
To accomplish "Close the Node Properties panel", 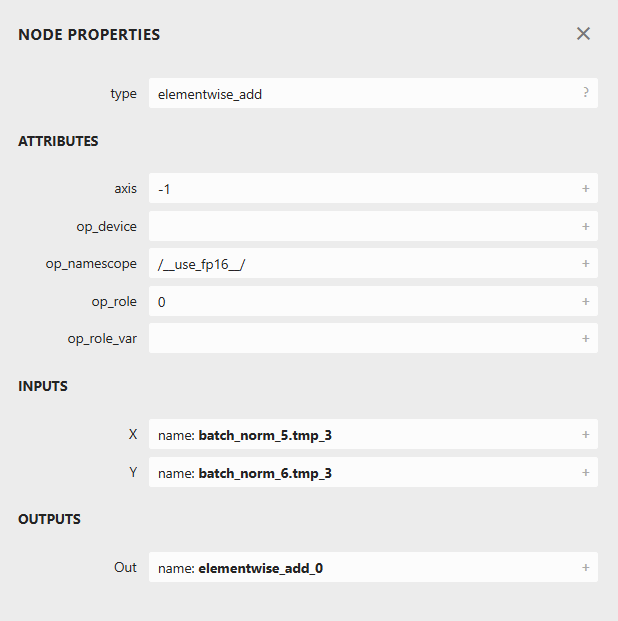I will coord(583,34).
